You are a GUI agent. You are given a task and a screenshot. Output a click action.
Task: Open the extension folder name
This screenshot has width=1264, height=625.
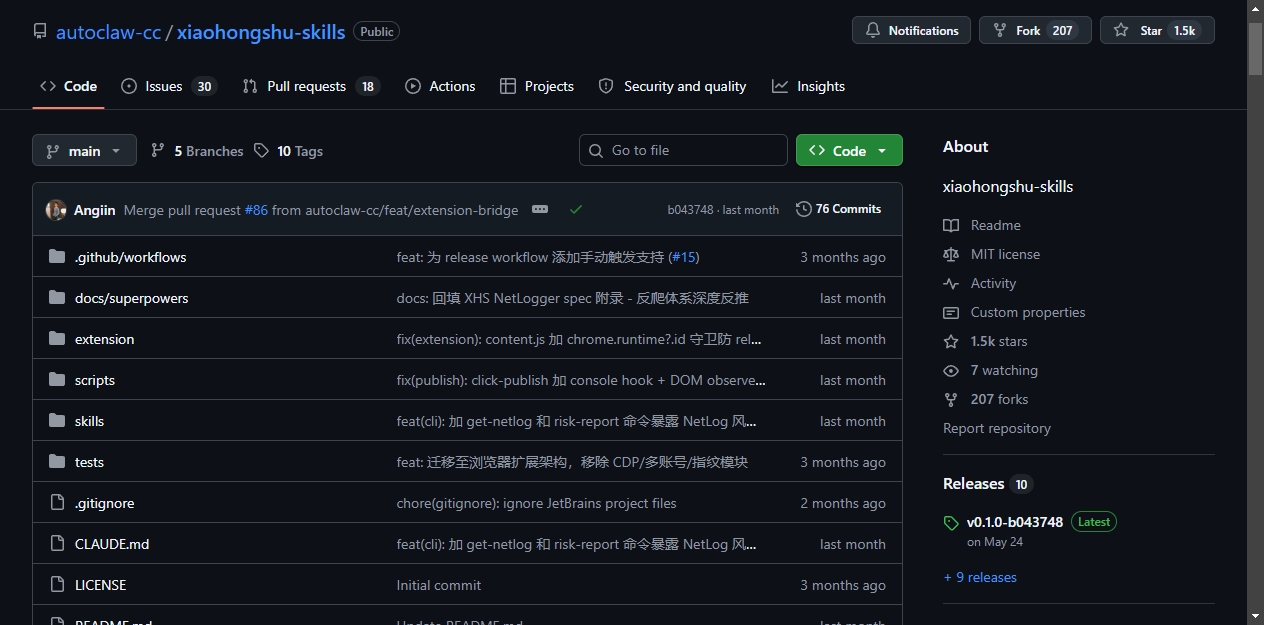coord(104,339)
